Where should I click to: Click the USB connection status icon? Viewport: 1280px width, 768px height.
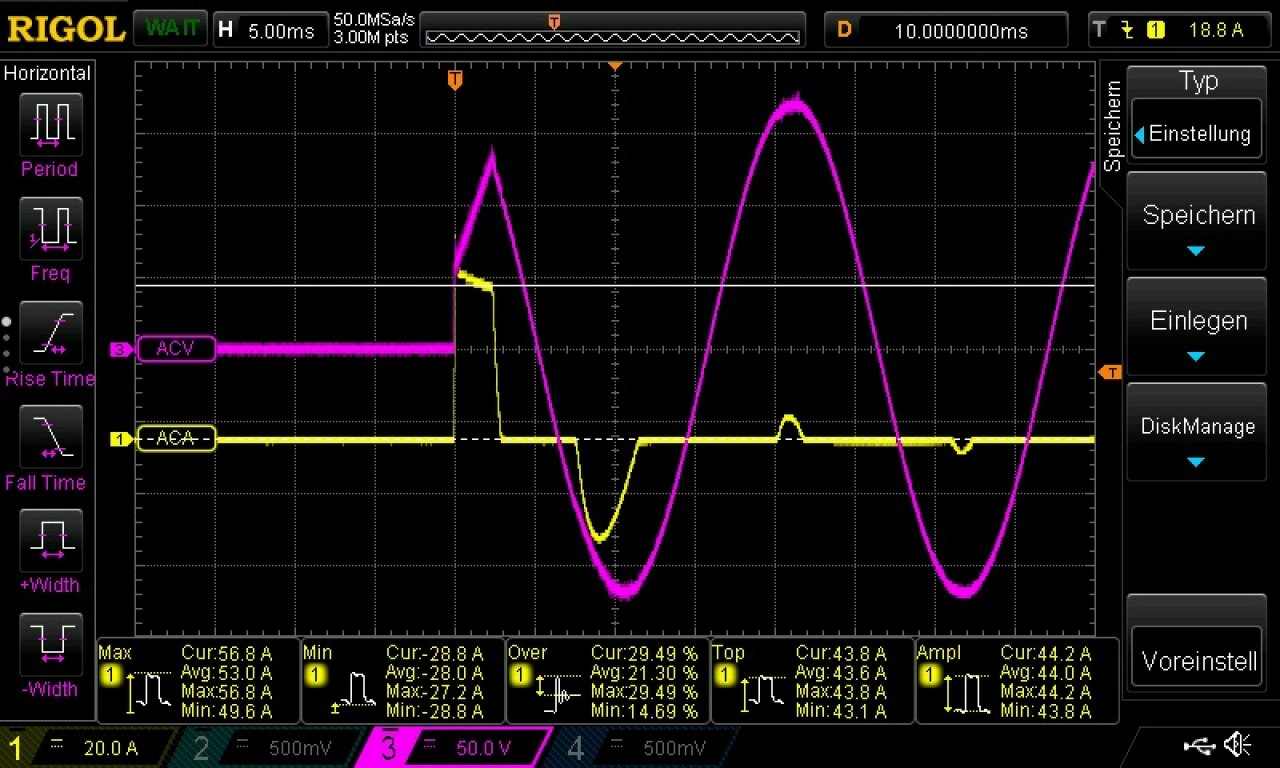click(1198, 745)
